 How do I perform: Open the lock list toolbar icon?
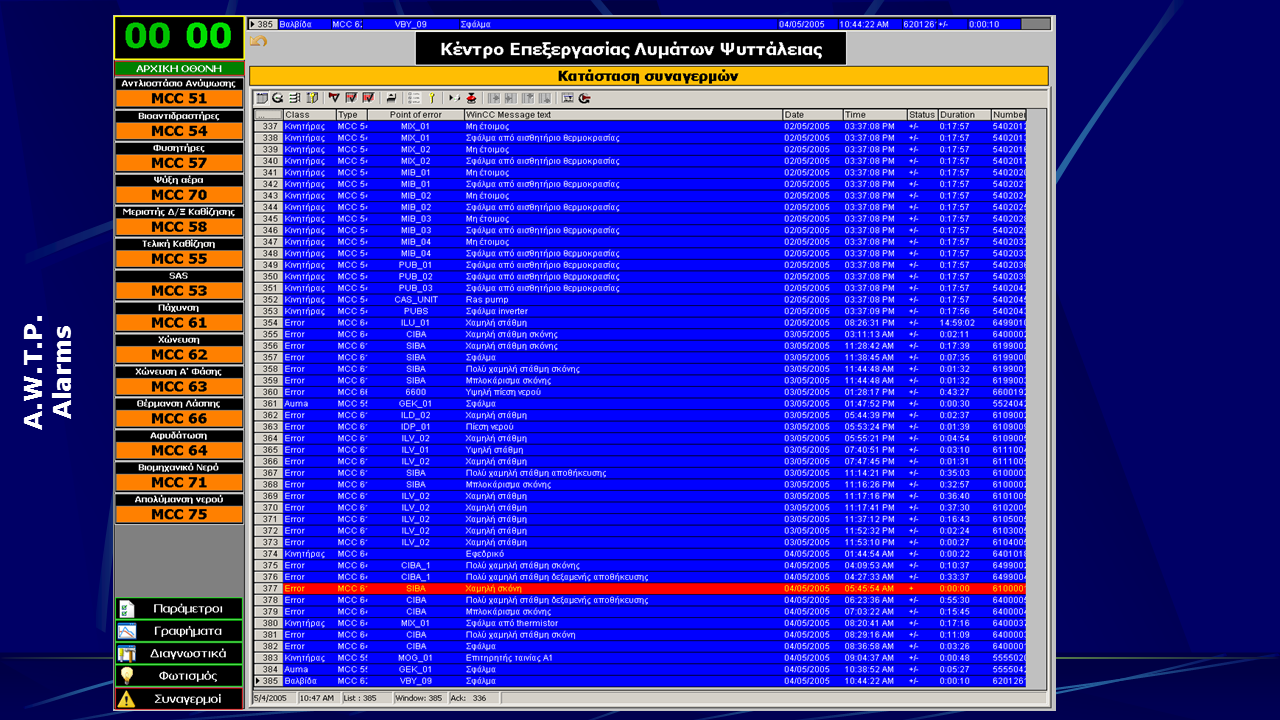[x=312, y=98]
